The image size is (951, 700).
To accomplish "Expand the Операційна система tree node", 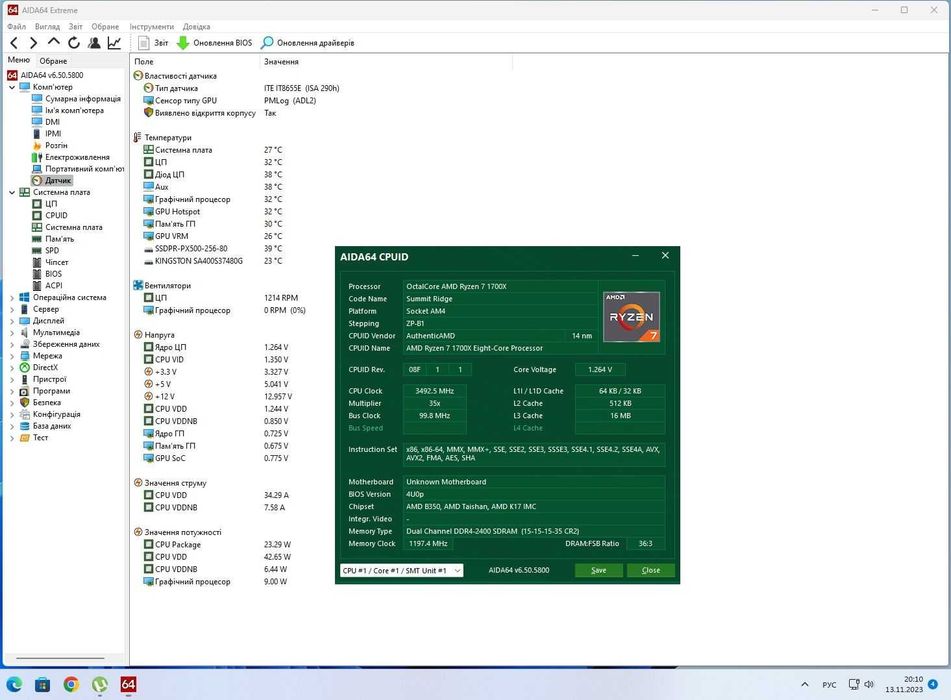I will pos(12,298).
